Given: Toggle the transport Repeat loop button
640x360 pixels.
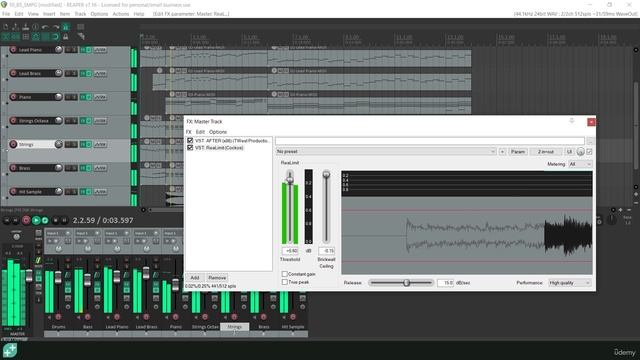Looking at the screenshot, I should click(45, 220).
